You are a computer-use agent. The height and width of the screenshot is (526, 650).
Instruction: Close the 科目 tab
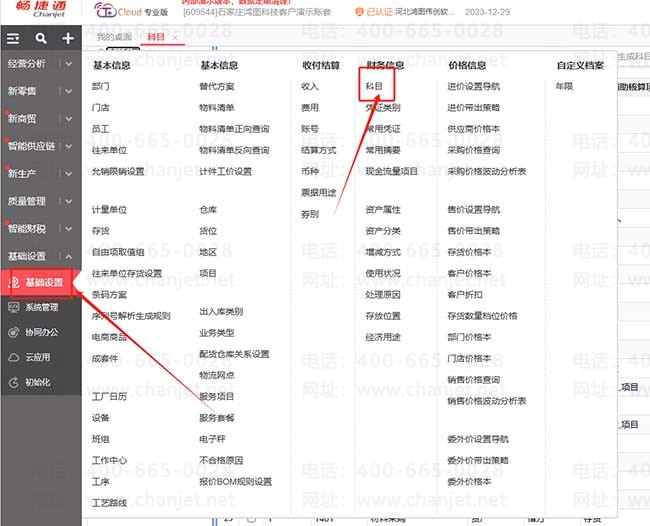[175, 38]
